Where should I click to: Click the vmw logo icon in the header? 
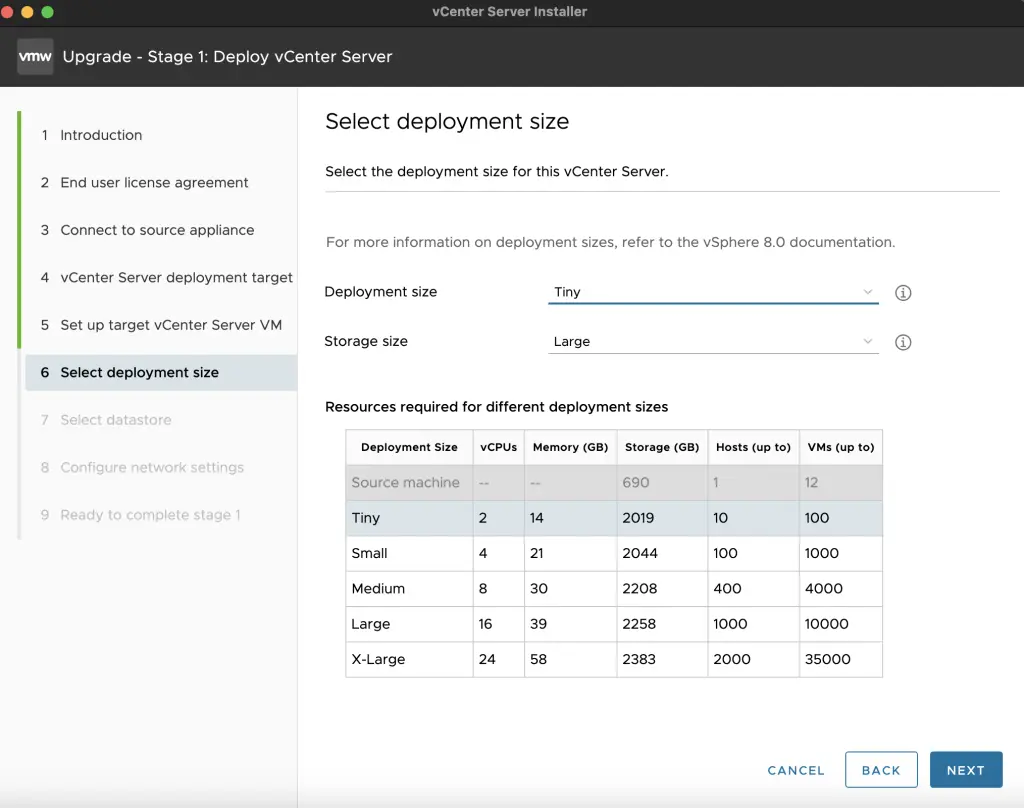pos(34,57)
